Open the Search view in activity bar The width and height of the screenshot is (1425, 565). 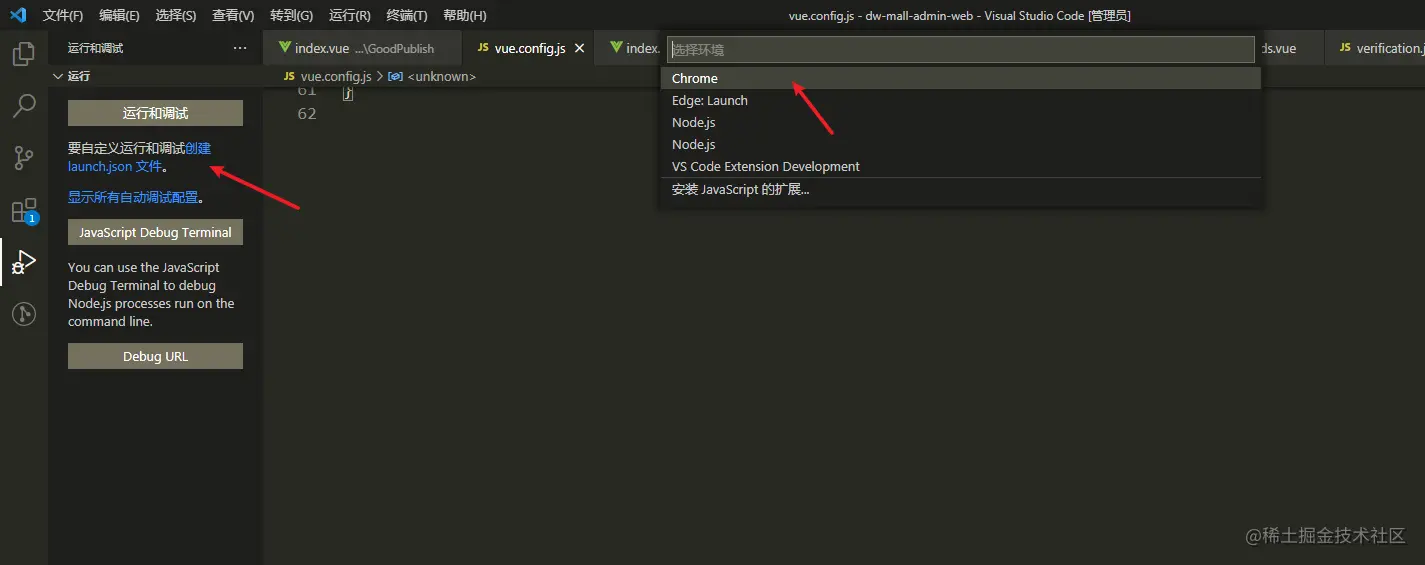(24, 105)
